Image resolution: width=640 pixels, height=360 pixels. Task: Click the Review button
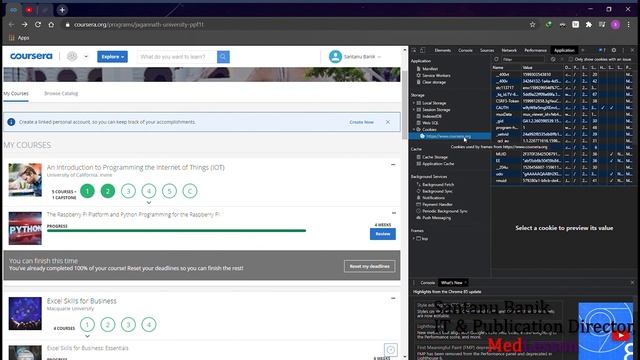pos(383,234)
